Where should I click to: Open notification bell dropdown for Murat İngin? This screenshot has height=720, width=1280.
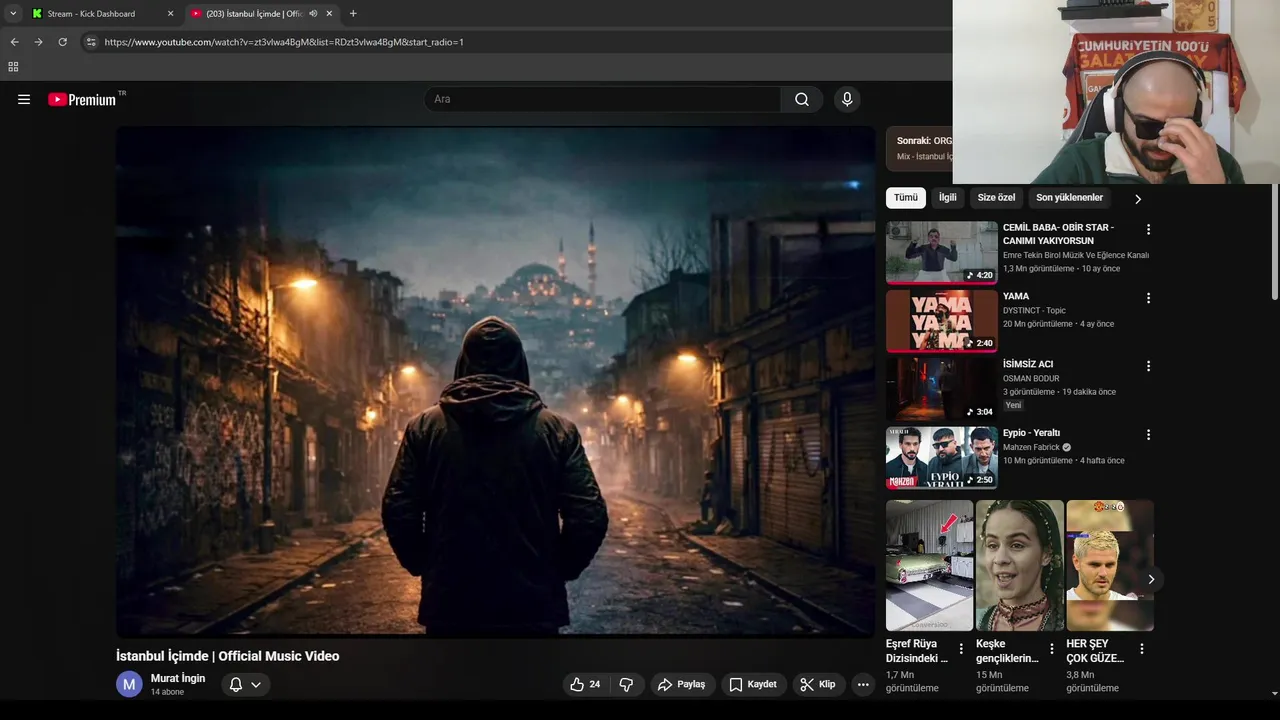point(245,685)
